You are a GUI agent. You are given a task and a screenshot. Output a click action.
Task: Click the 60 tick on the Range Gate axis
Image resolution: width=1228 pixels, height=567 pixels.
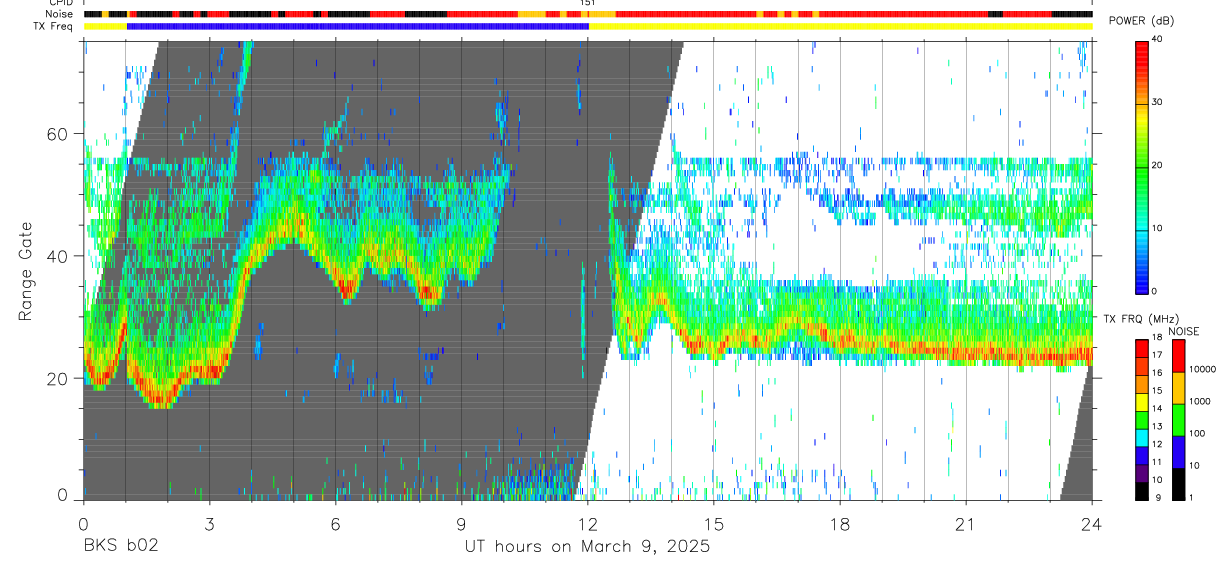click(x=59, y=134)
